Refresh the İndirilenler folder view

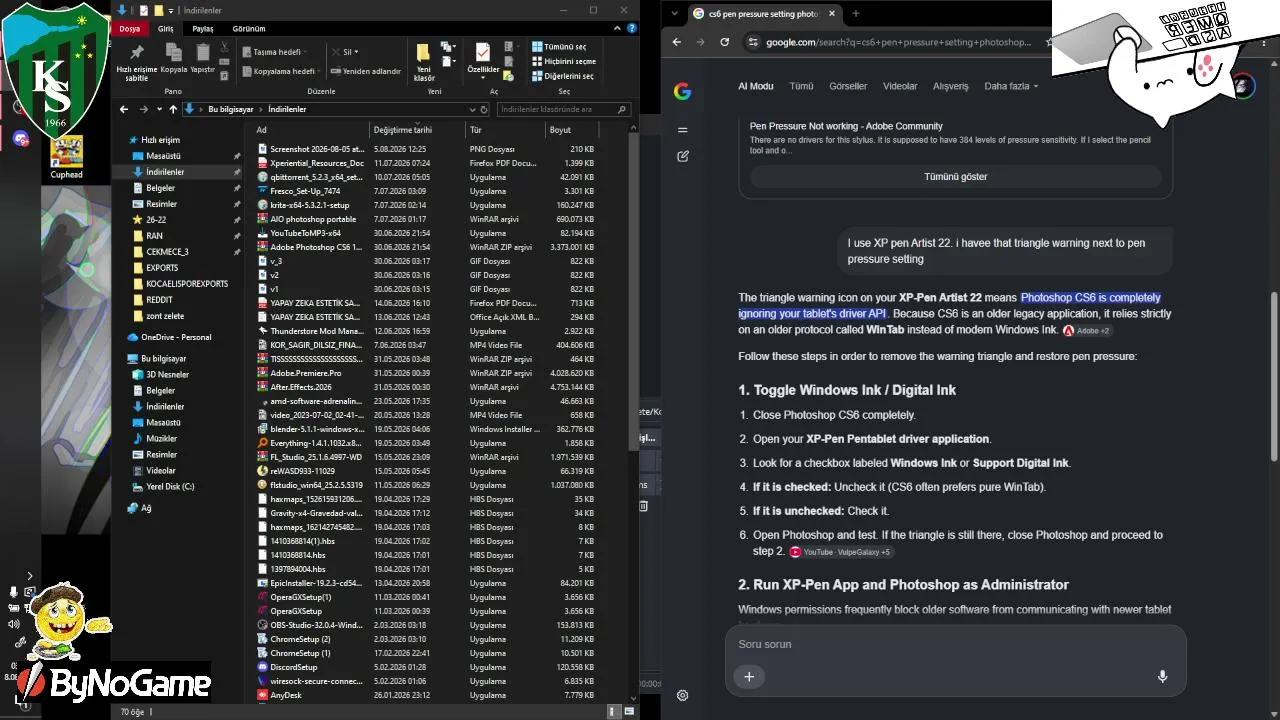coord(484,109)
